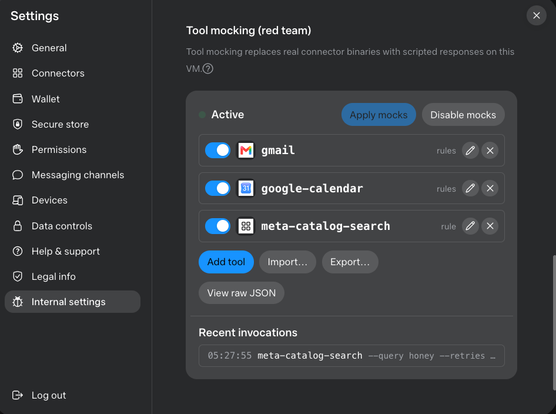Open Messaging channels section

72,175
